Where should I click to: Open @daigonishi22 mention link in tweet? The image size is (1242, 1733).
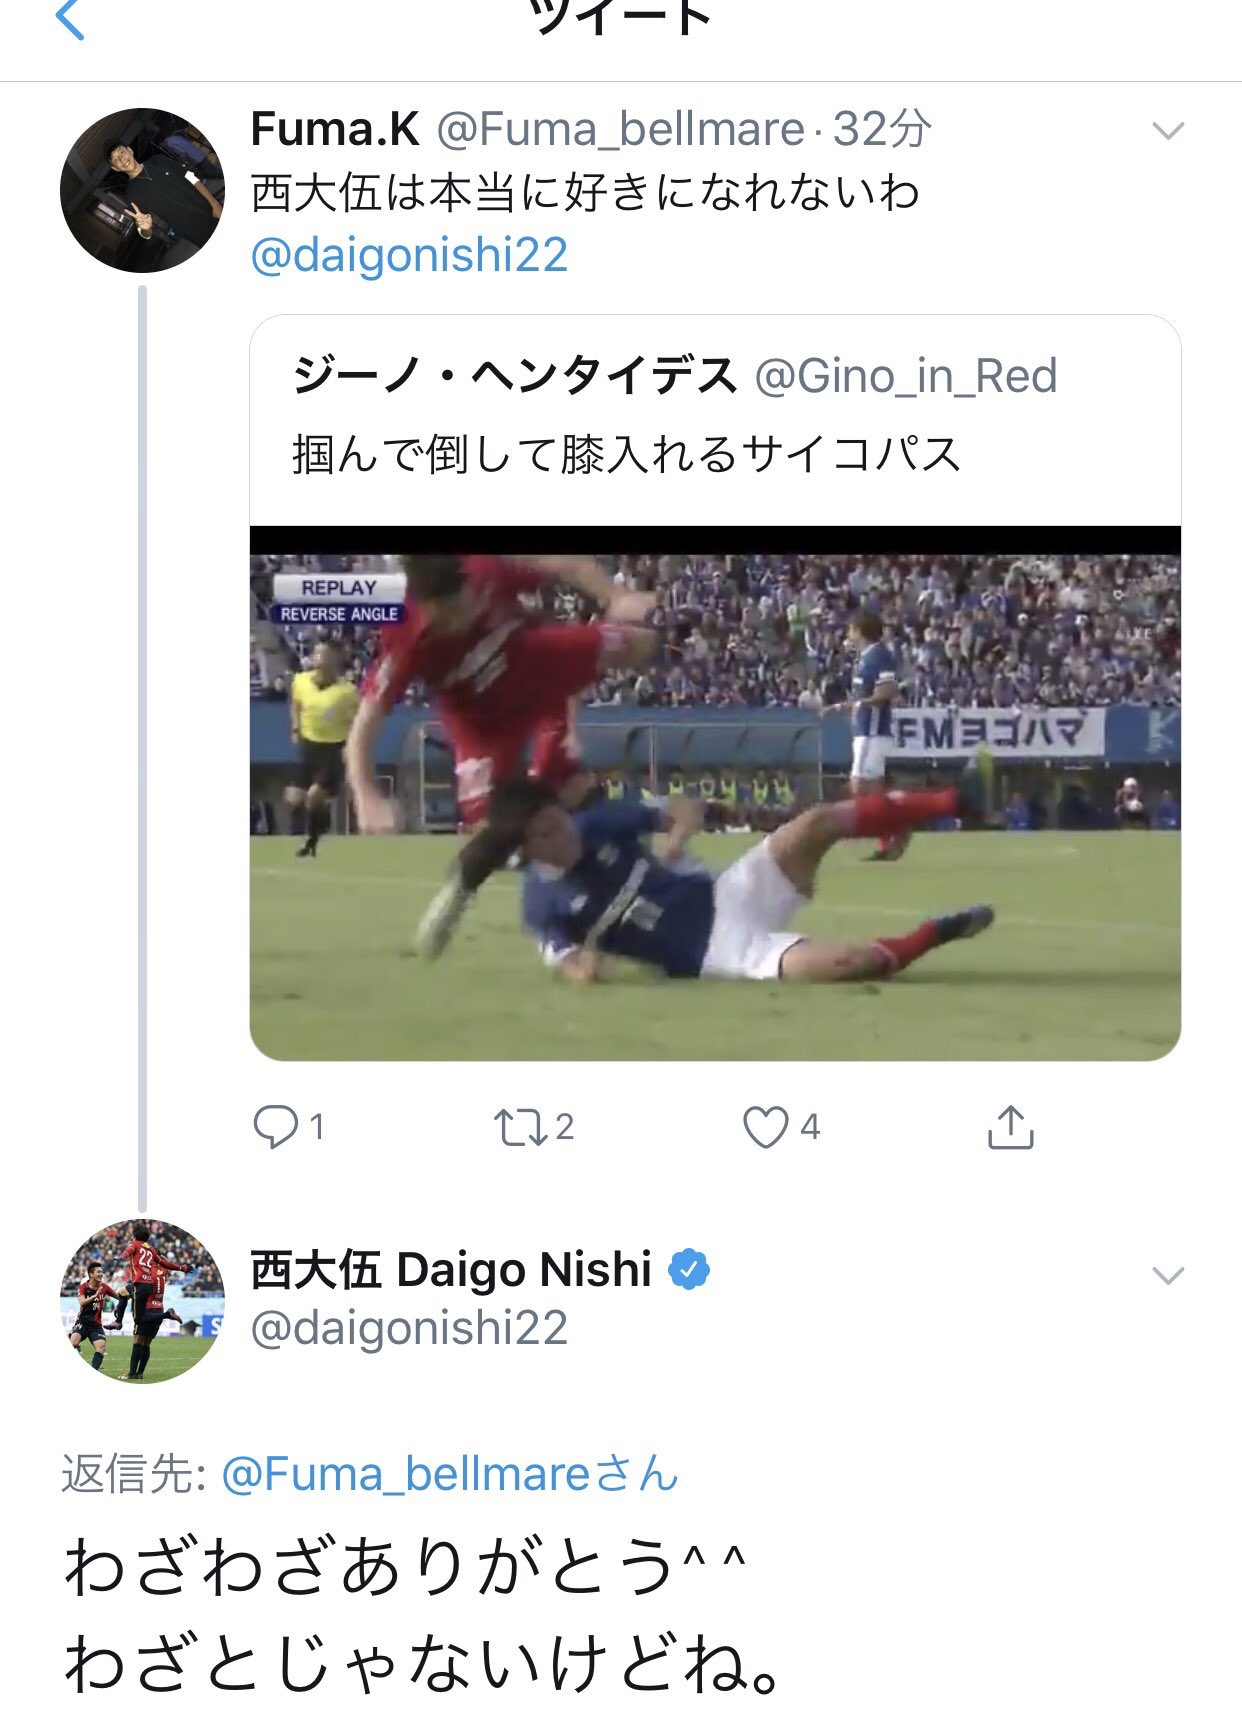[409, 255]
